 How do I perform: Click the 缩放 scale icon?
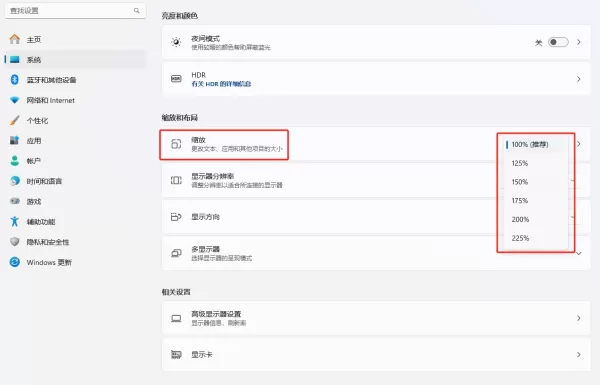coord(176,144)
